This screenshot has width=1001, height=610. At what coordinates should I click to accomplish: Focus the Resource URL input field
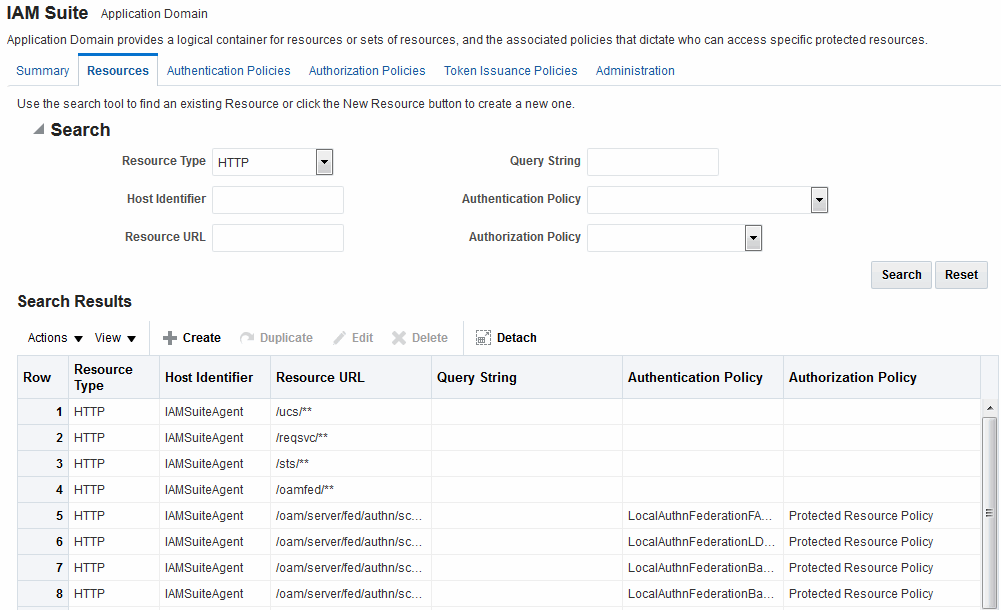[278, 238]
